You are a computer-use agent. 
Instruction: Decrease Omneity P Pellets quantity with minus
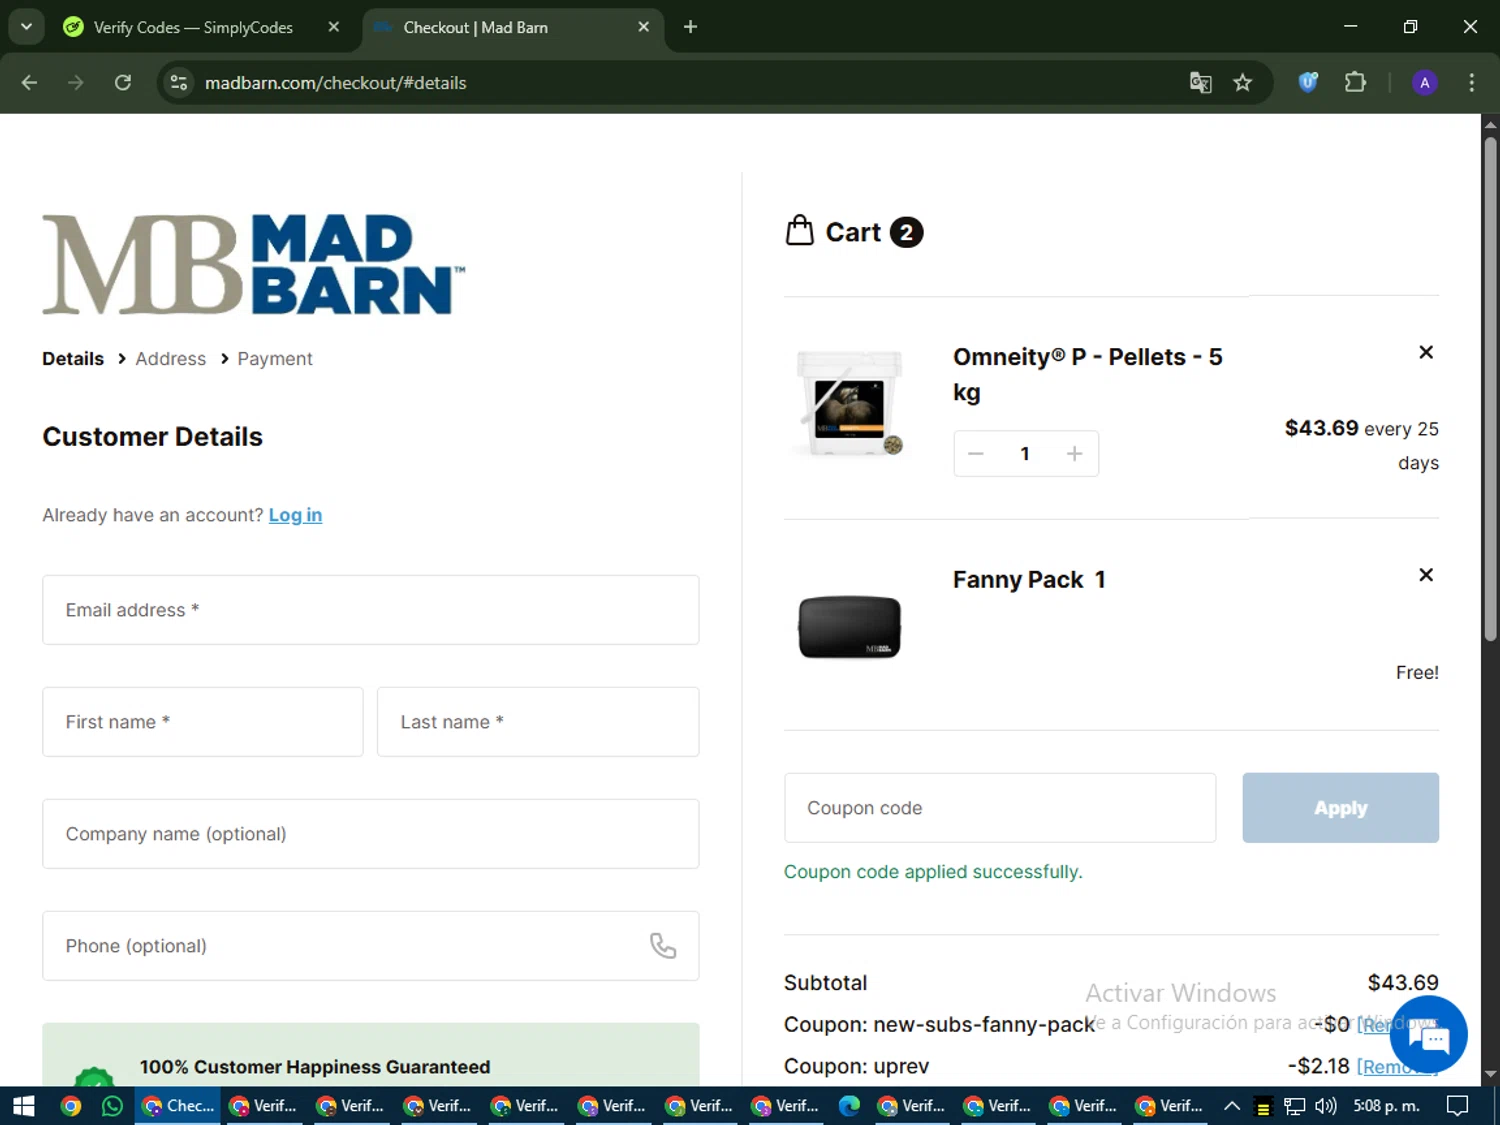coord(976,454)
